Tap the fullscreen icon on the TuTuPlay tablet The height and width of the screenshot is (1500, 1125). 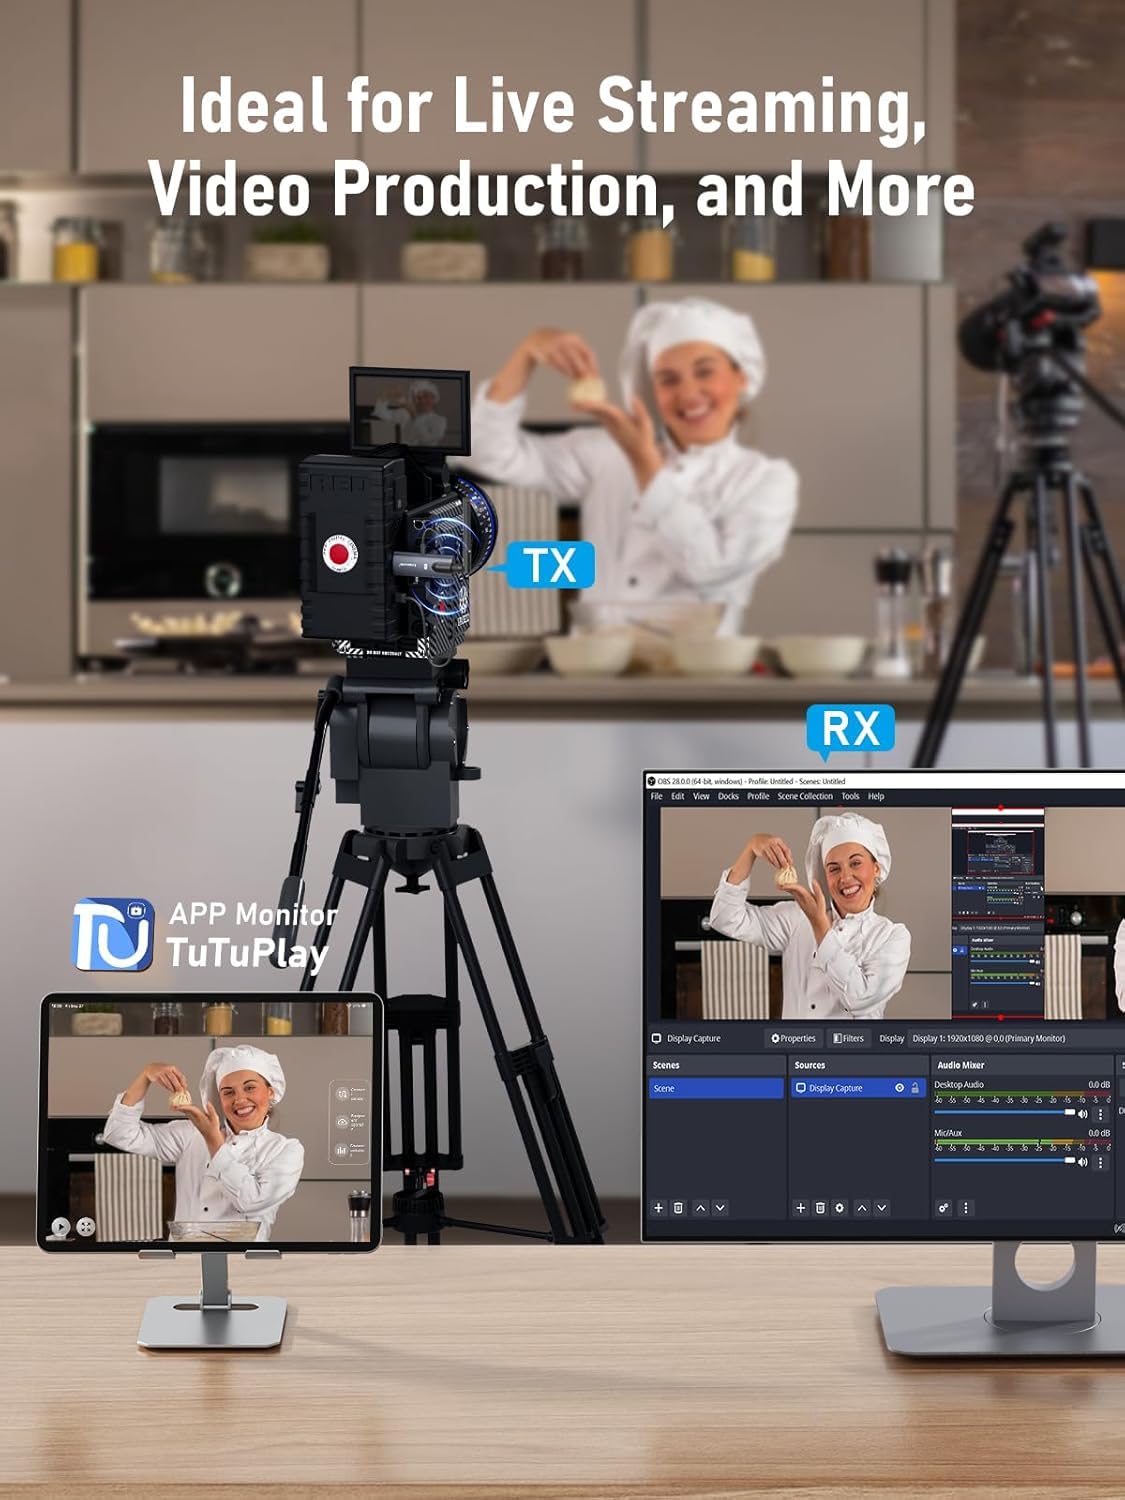coord(85,1227)
